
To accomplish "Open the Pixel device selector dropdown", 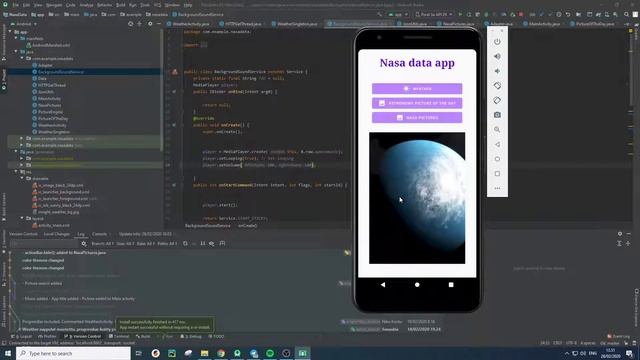I will point(434,14).
